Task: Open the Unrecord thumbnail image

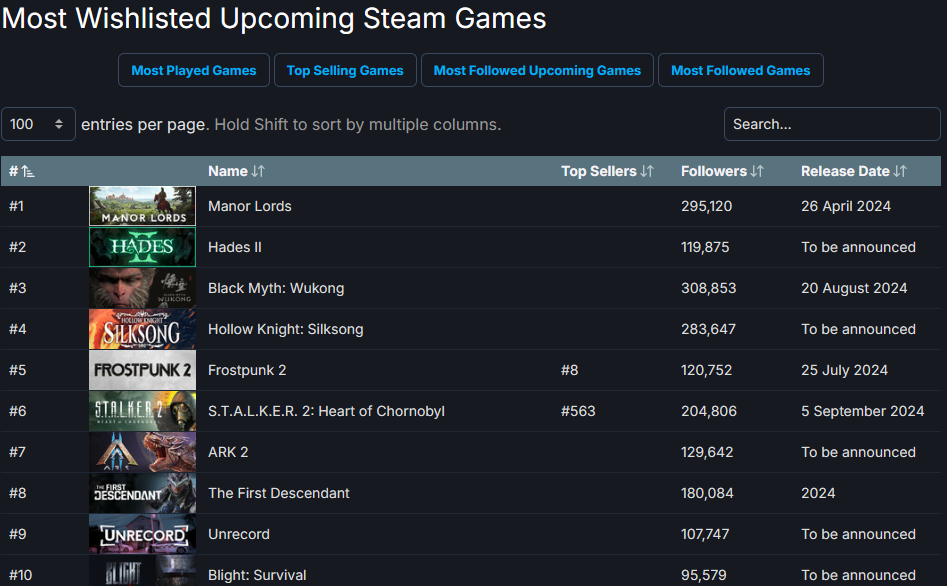Action: pyautogui.click(x=143, y=535)
